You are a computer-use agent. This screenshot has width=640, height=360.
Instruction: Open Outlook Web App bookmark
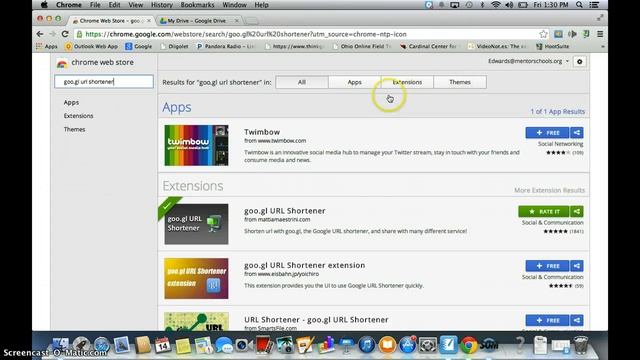[91, 47]
